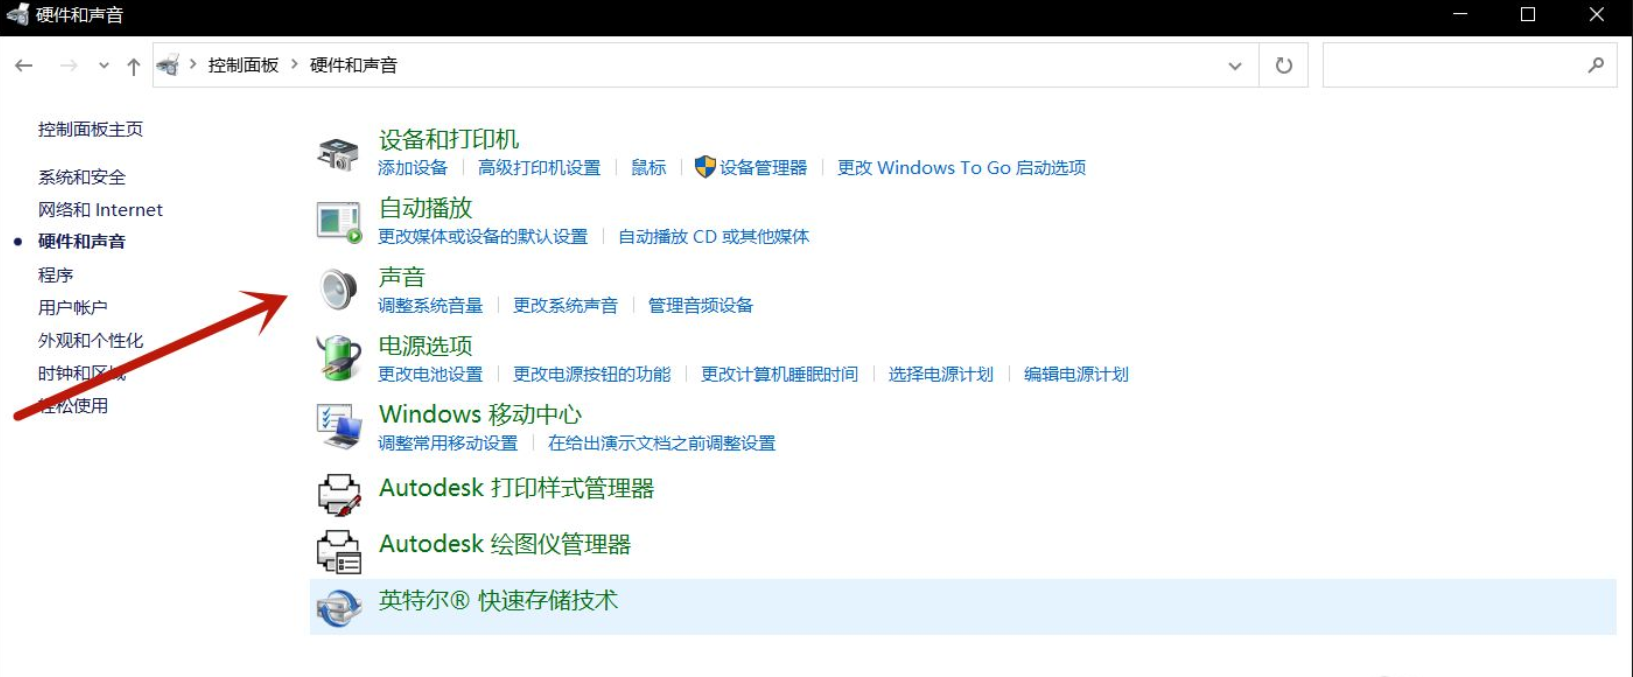Click 控制面板 in the breadcrumb path
1633x677 pixels.
coord(243,65)
